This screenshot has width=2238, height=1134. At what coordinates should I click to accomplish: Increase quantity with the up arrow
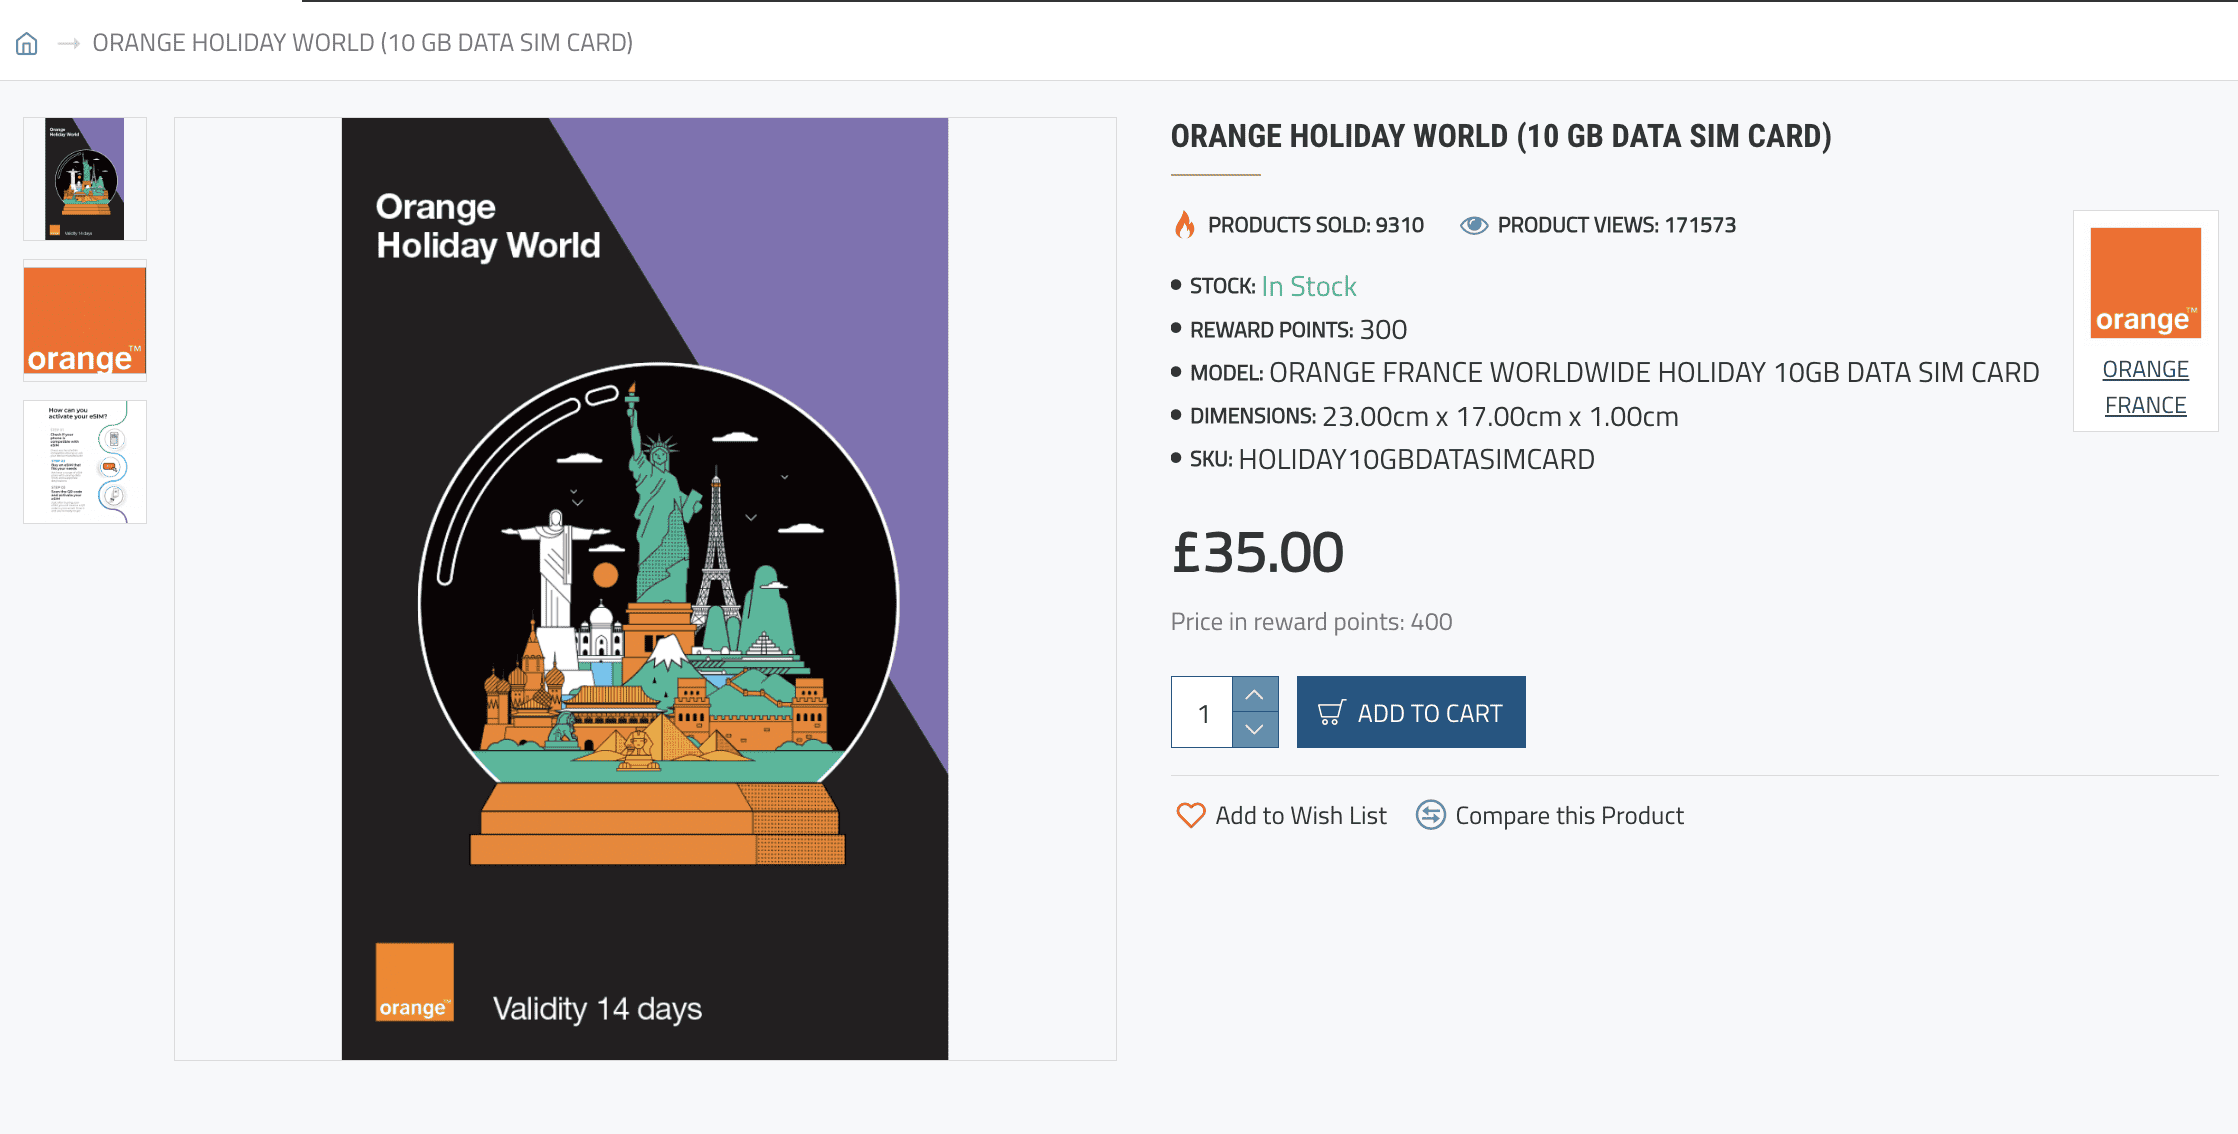[x=1255, y=694]
